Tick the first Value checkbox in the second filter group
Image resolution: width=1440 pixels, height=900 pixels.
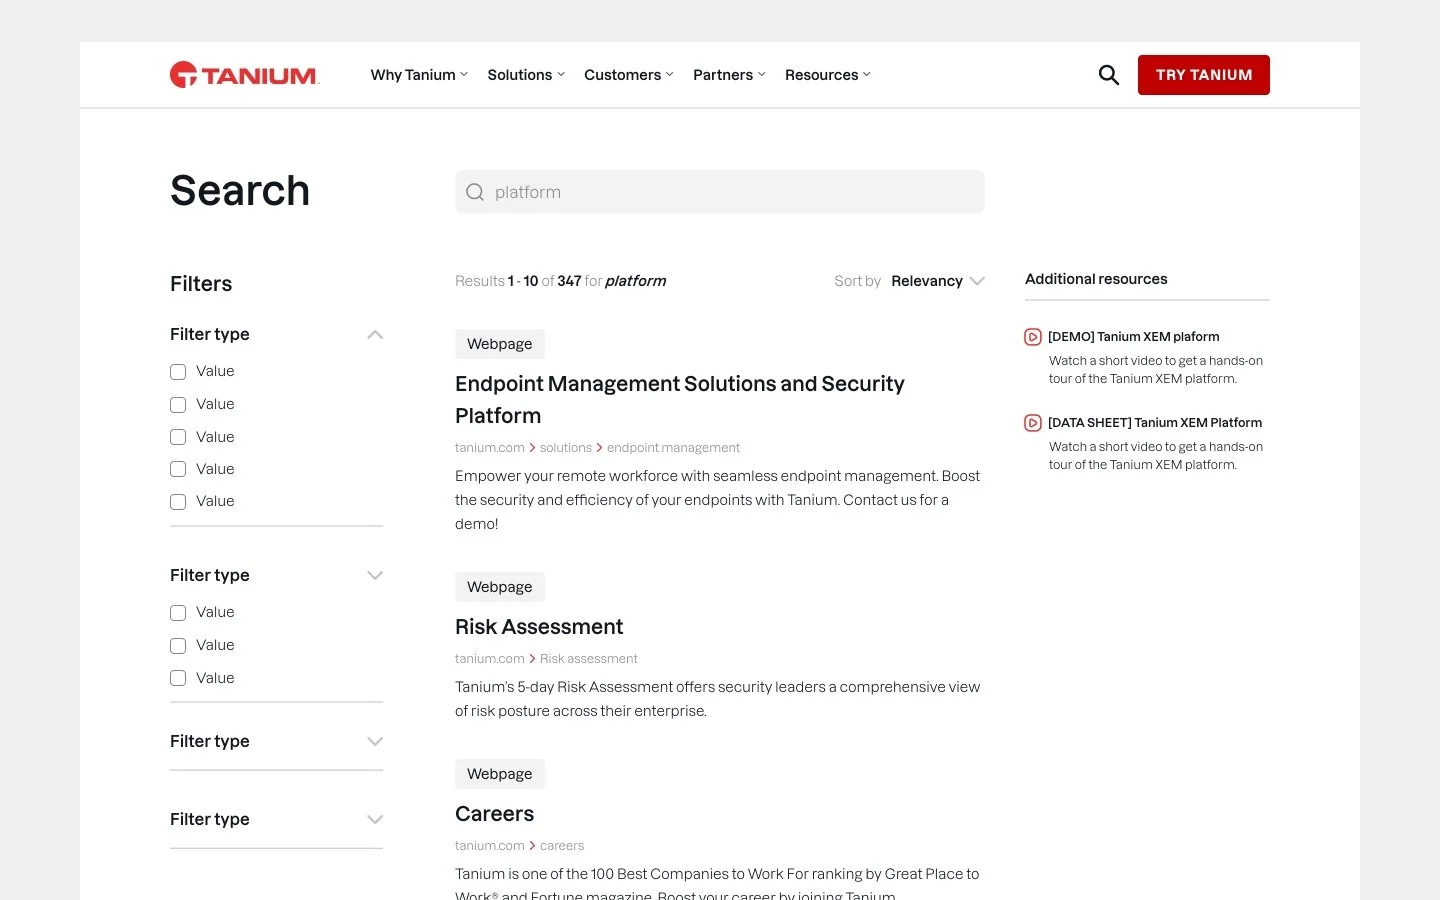pyautogui.click(x=178, y=613)
